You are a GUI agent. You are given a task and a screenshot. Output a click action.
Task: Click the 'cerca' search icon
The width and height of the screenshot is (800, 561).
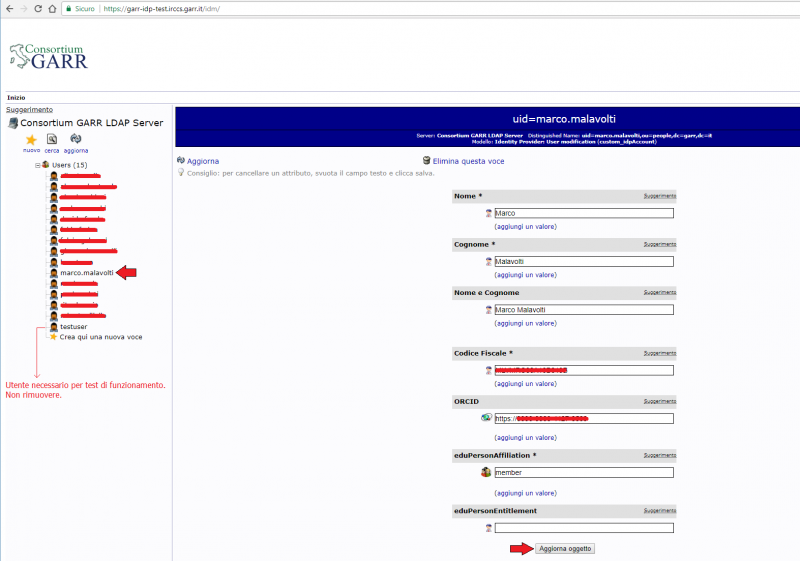(x=51, y=140)
